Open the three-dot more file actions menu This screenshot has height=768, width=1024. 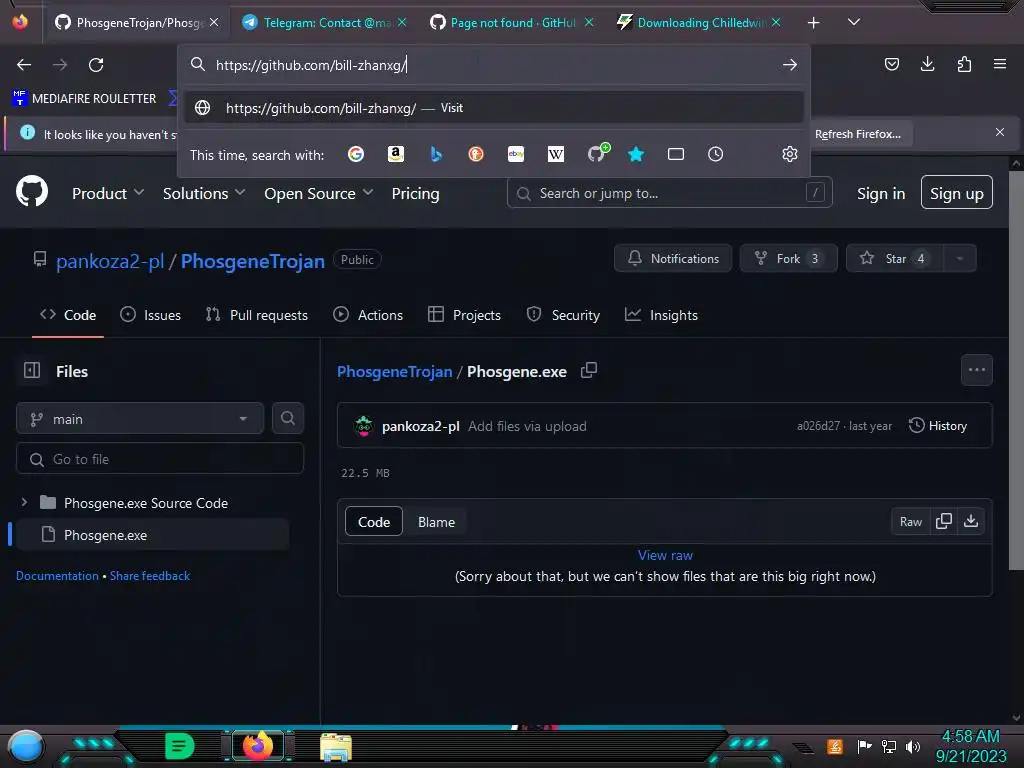point(977,370)
